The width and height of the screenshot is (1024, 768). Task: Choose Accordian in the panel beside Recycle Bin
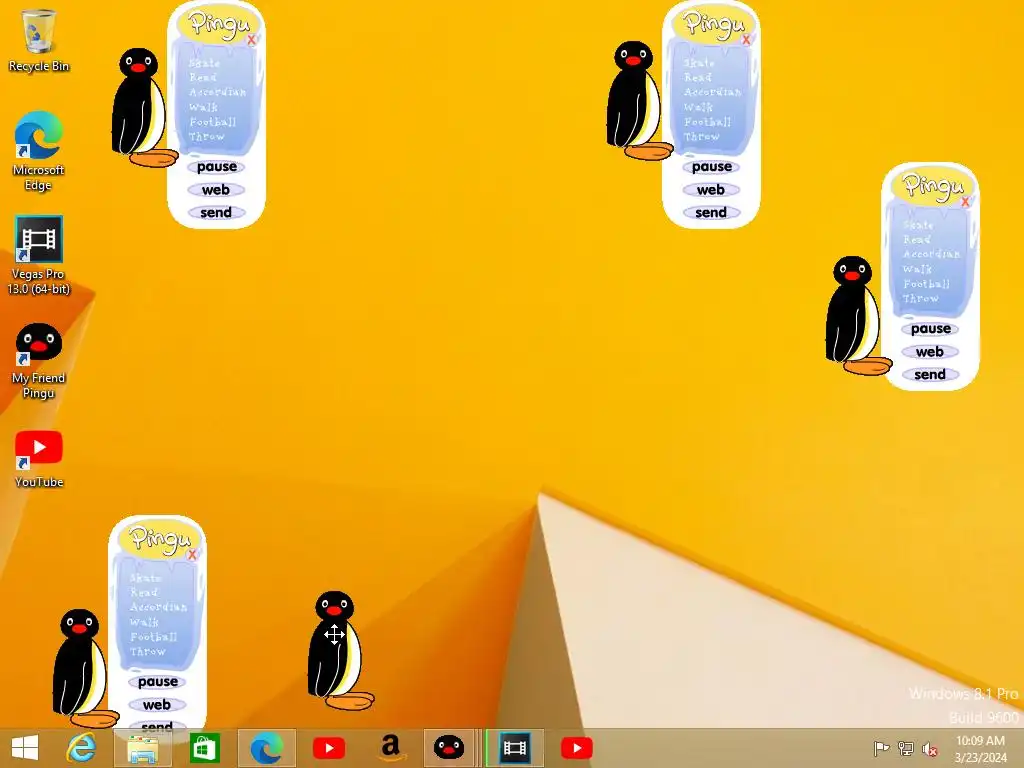tap(217, 92)
